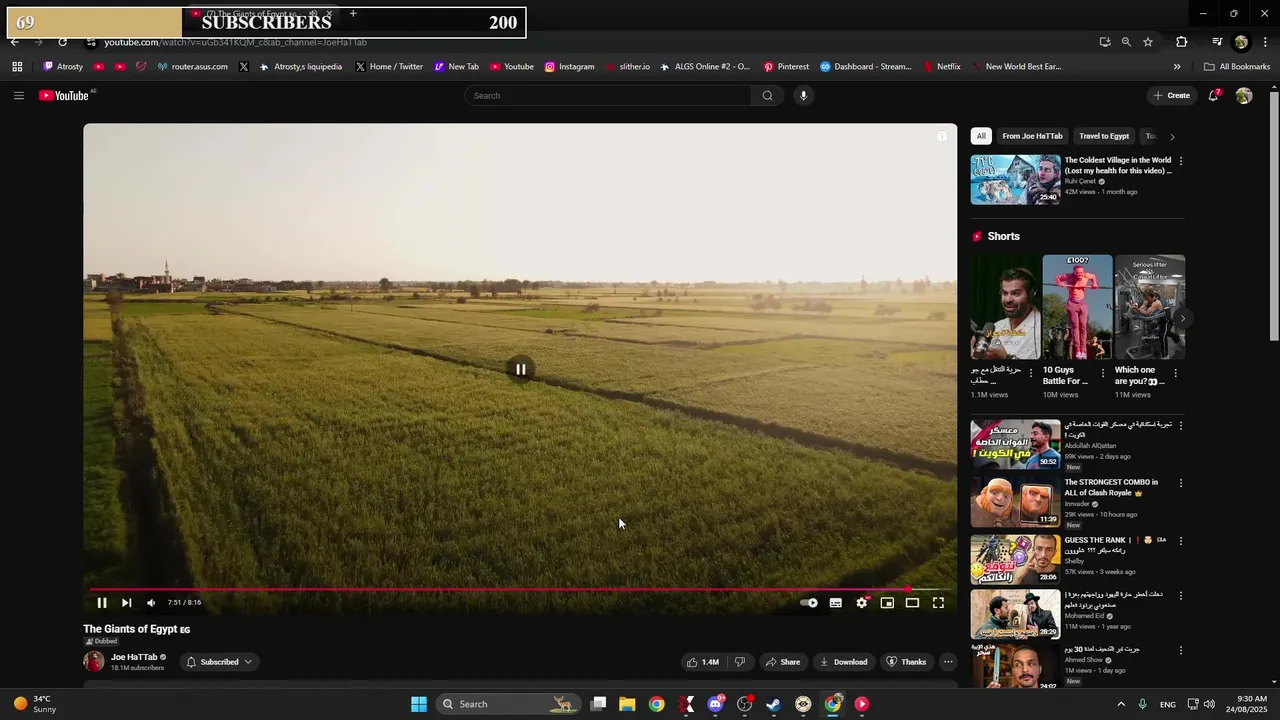Click Joe HaTTab channel avatar

tap(94, 662)
